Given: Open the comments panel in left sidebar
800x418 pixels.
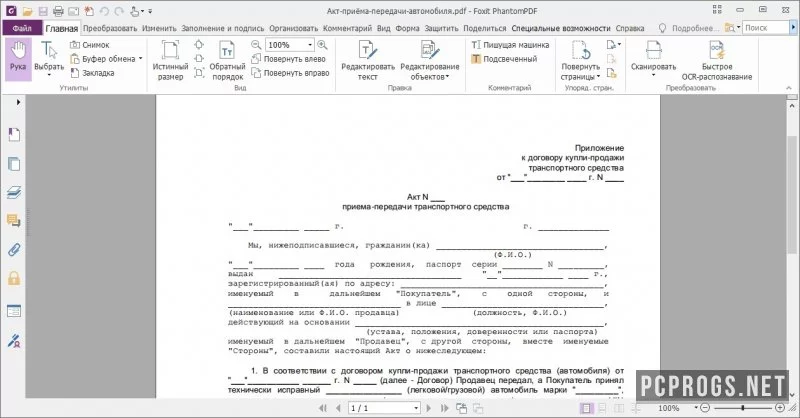Looking at the screenshot, I should pos(14,220).
